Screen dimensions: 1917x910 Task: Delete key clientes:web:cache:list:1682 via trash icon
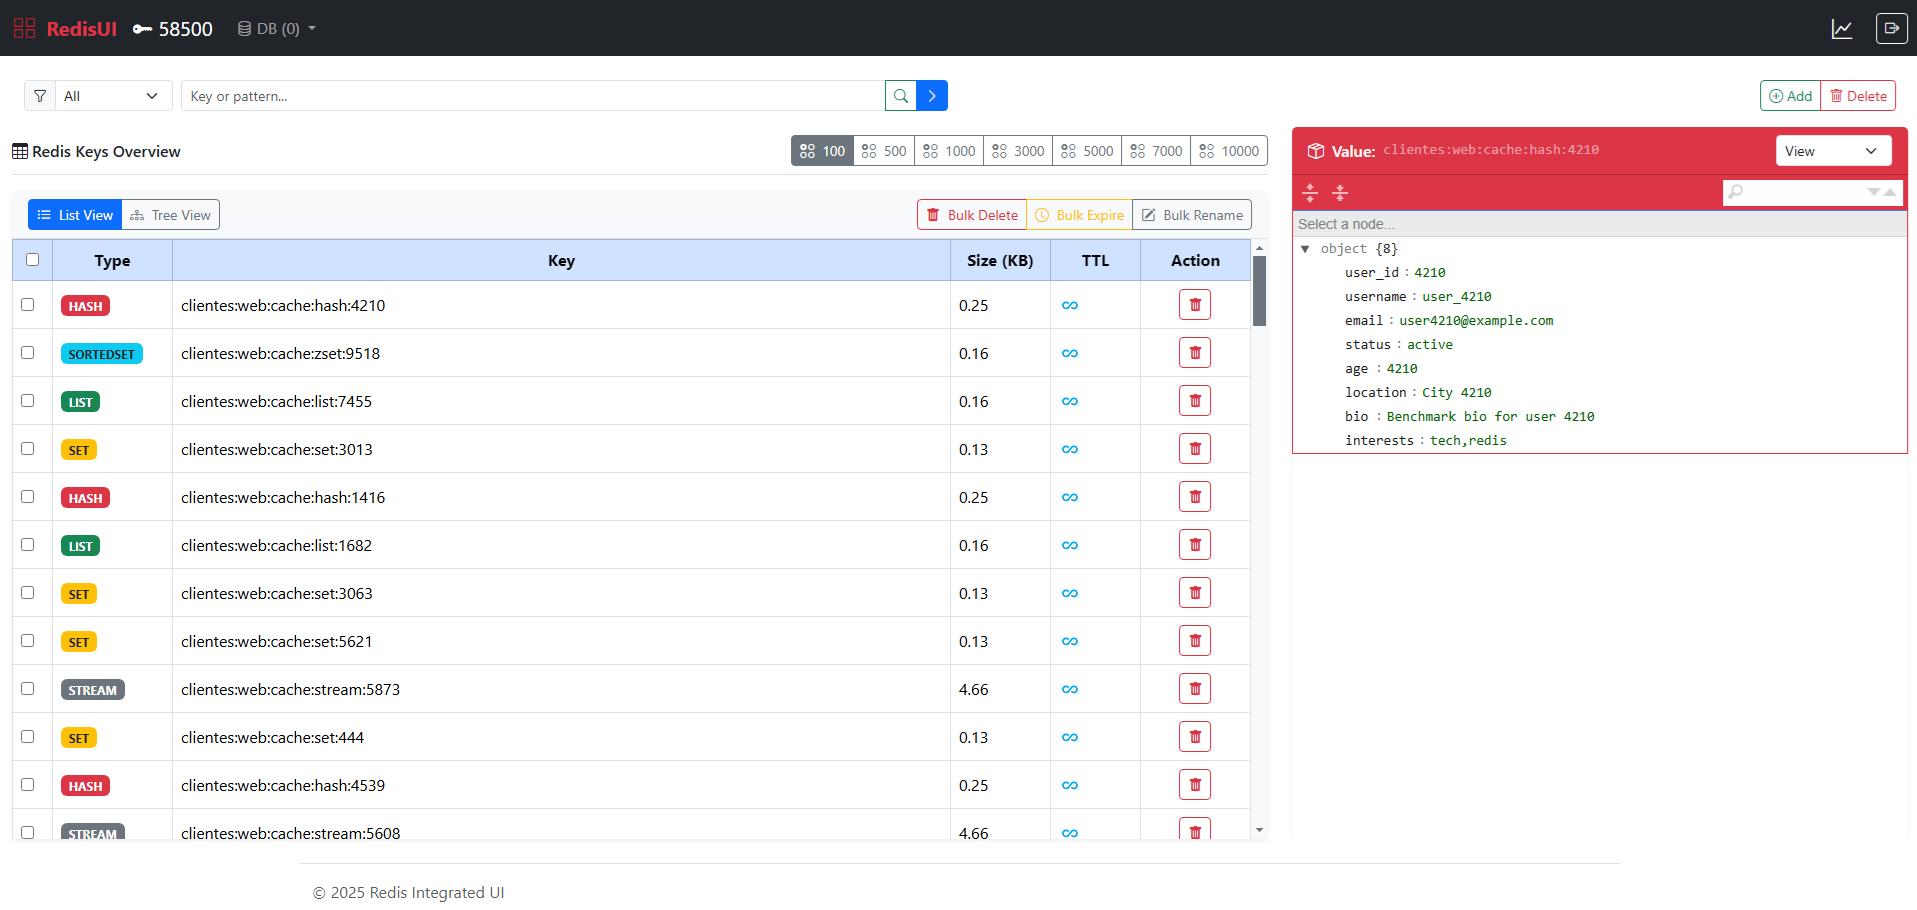(1195, 545)
